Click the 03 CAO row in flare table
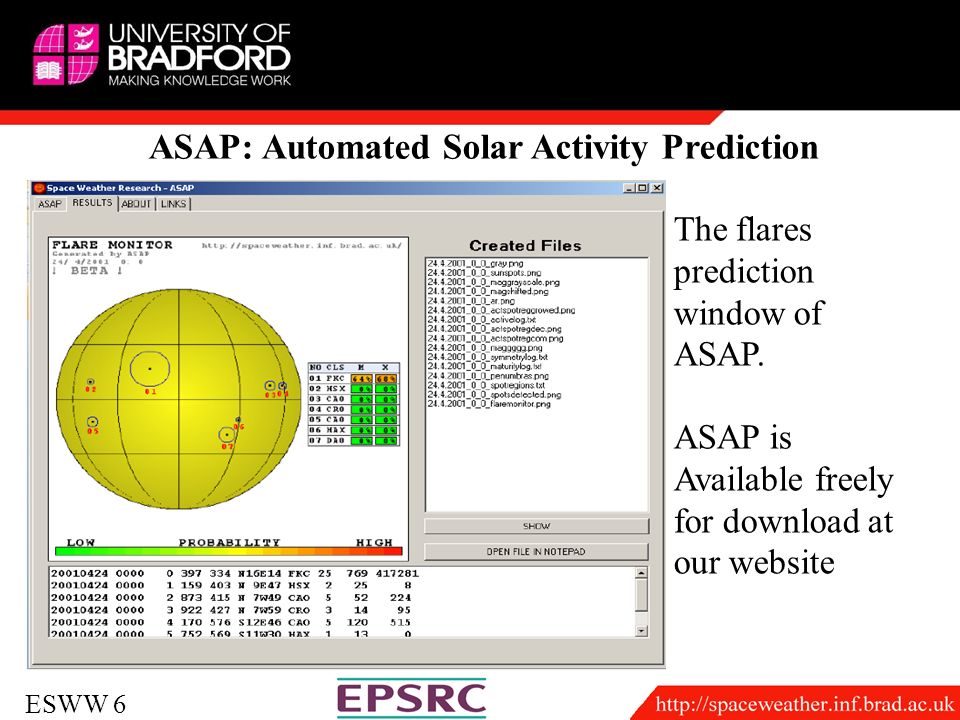Screen dimensions: 960x720 (x=353, y=399)
